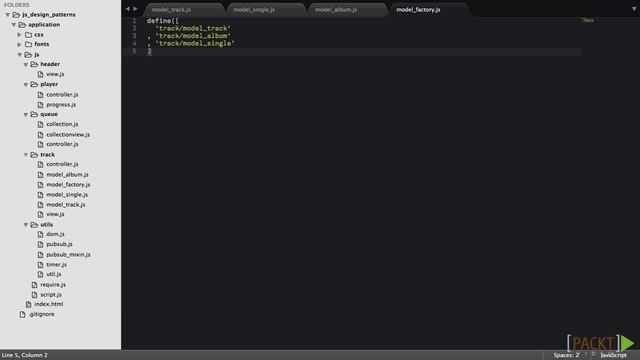Collapse the js folder arrow
The height and width of the screenshot is (360, 640).
pyautogui.click(x=20, y=55)
